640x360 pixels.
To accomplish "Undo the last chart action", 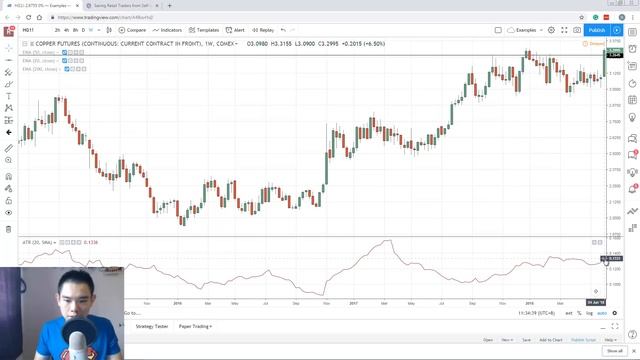I will [x=283, y=30].
